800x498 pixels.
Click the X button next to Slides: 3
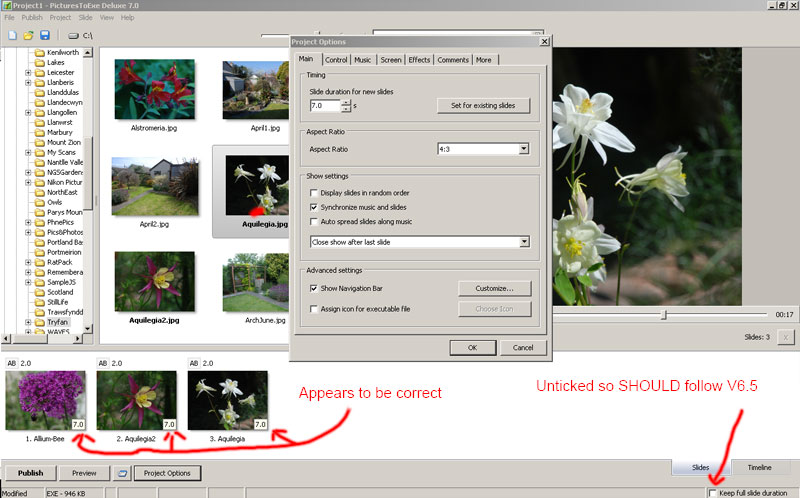click(786, 337)
